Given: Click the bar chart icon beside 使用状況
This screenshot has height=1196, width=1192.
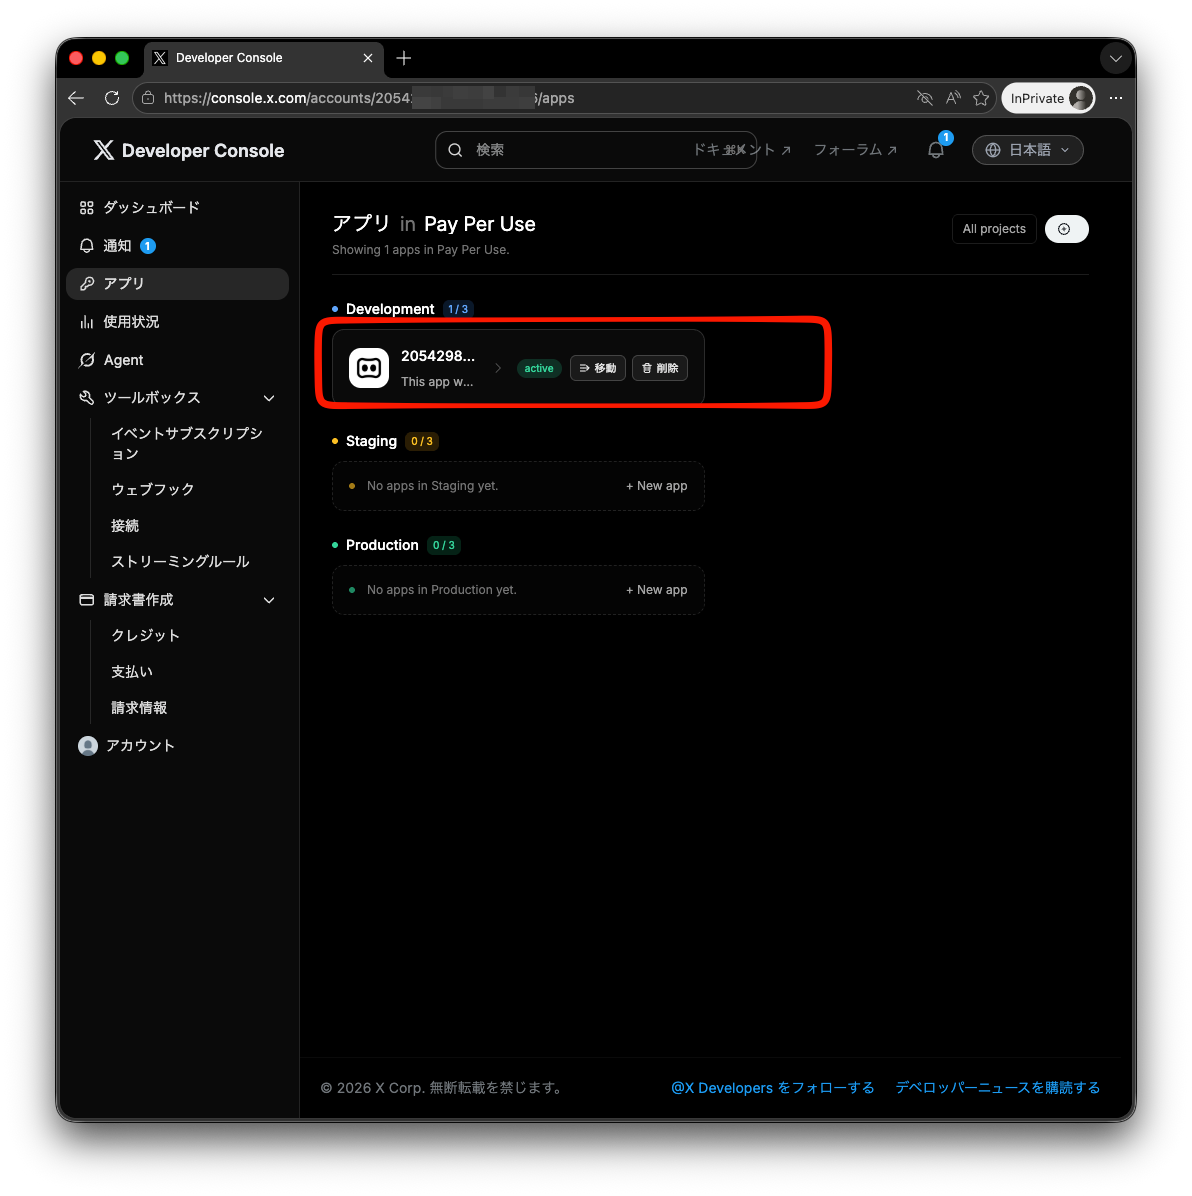Looking at the screenshot, I should [x=87, y=322].
